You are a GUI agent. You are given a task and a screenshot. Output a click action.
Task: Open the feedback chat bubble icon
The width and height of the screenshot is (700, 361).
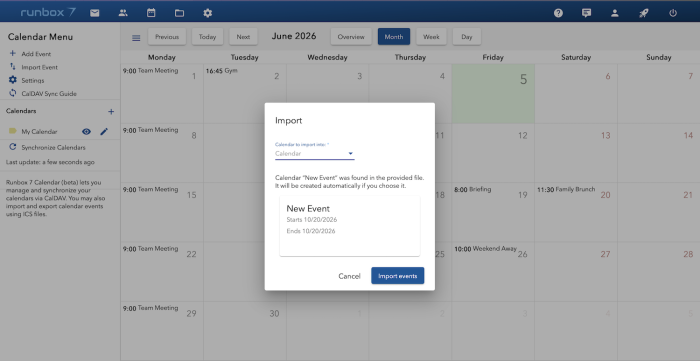587,13
